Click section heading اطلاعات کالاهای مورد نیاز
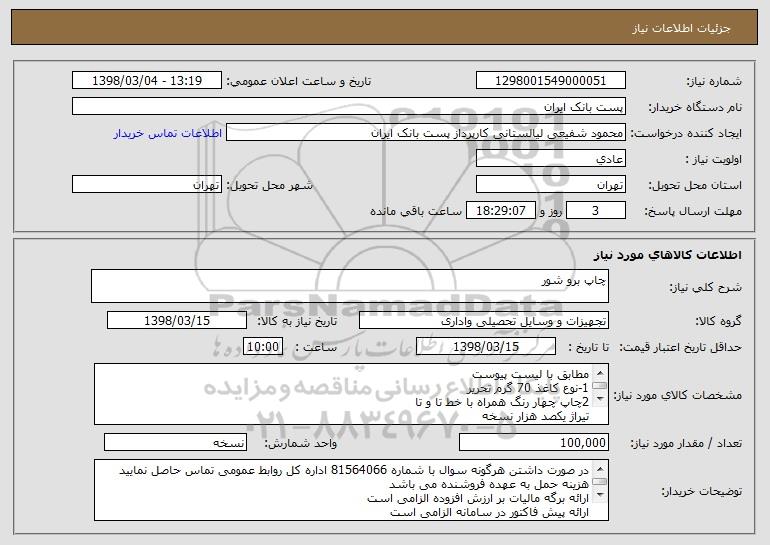770x545 pixels. pos(667,255)
